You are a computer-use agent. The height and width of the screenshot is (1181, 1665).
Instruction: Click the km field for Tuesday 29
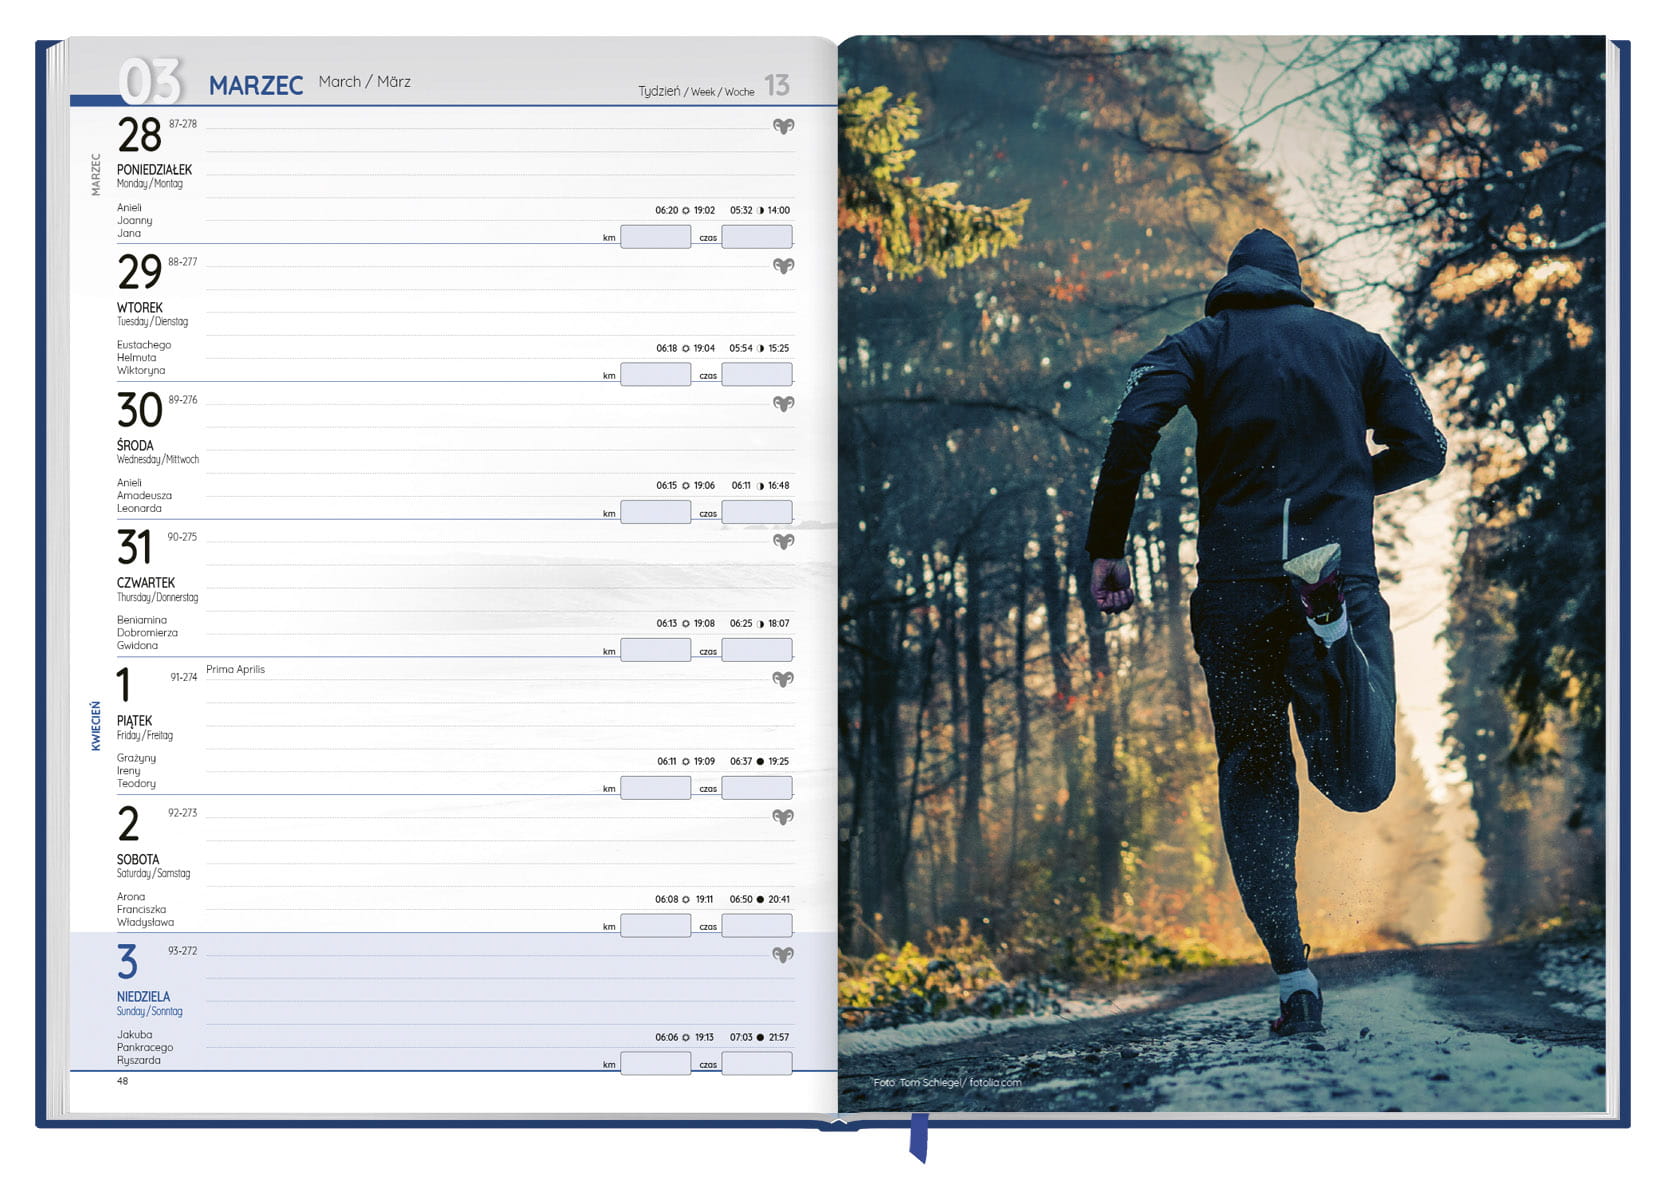[x=656, y=375]
